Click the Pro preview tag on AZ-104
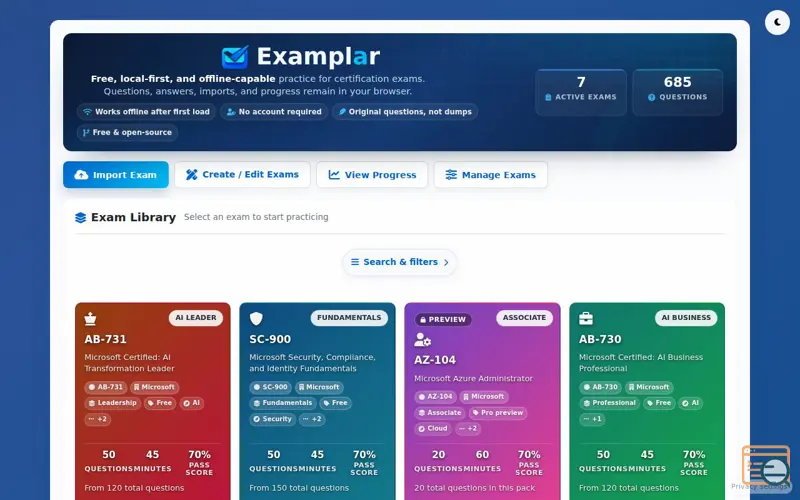Viewport: 800px width, 500px height. point(497,413)
